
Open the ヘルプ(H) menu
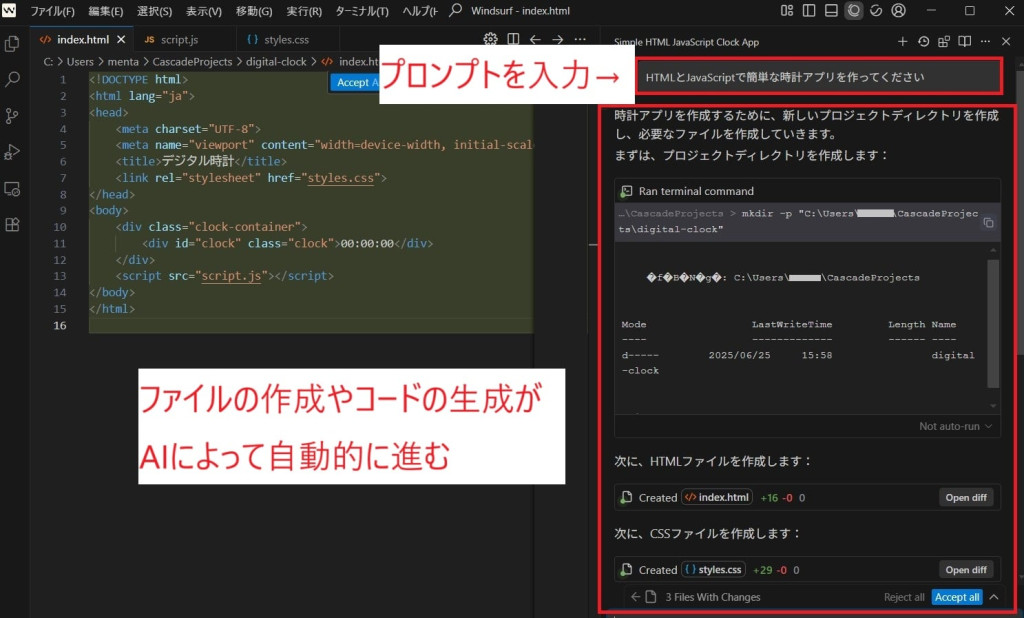tap(420, 10)
